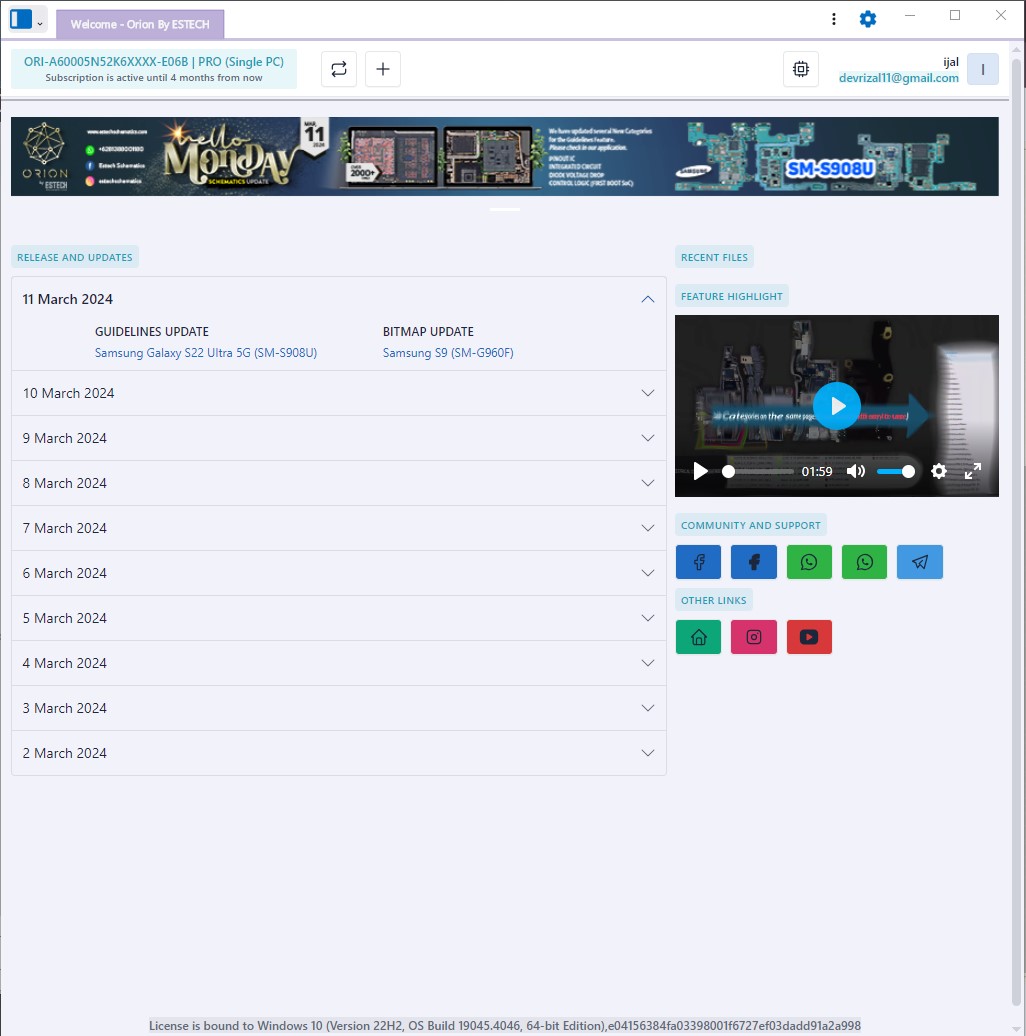Open Samsung S9 (SM-G960F) bitmap link
The width and height of the screenshot is (1026, 1036).
(x=448, y=353)
